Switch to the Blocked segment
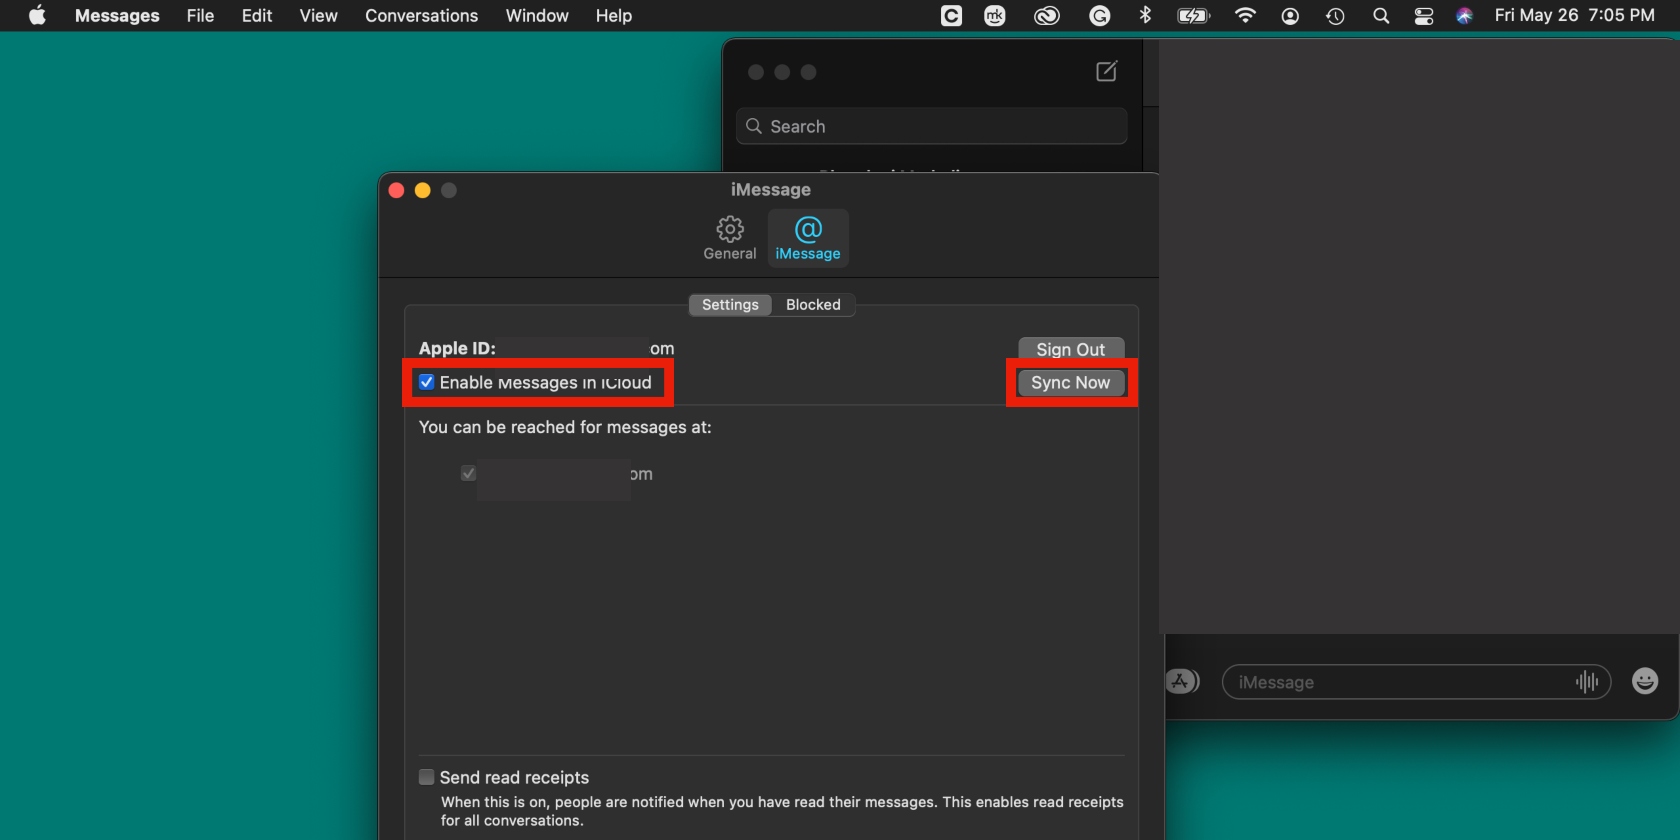1680x840 pixels. coord(813,305)
